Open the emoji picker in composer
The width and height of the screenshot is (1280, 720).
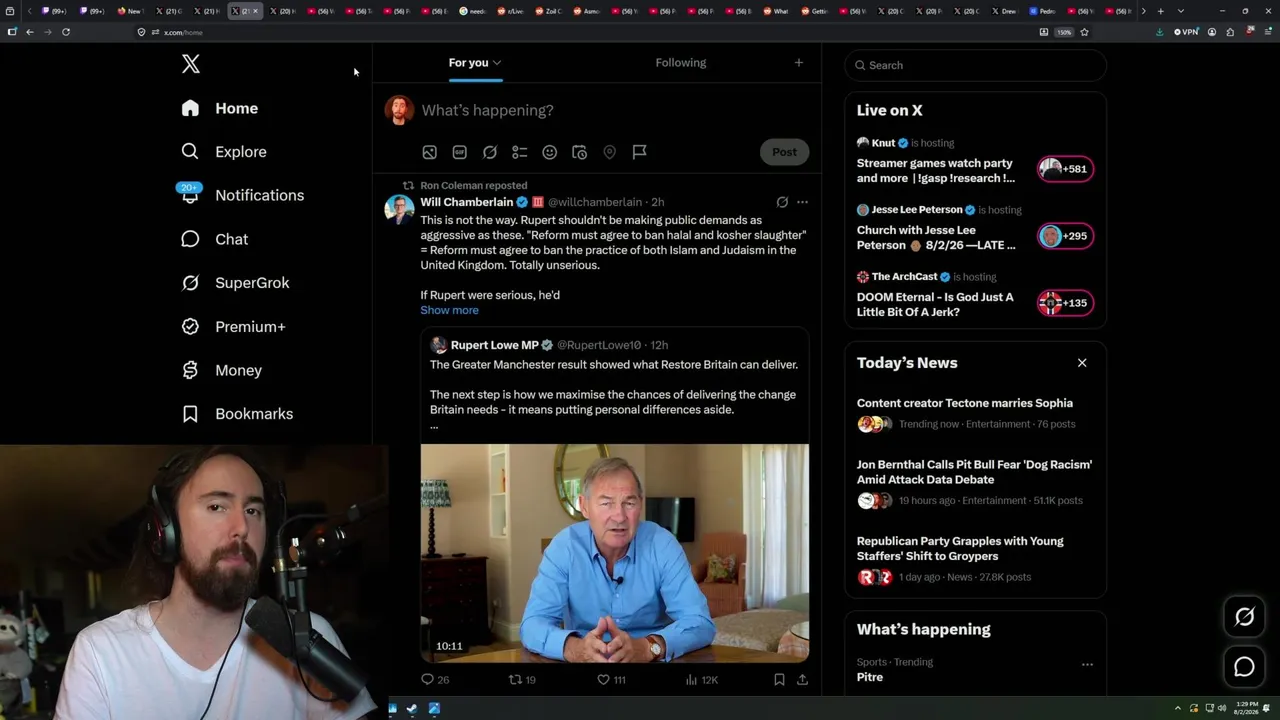(549, 152)
